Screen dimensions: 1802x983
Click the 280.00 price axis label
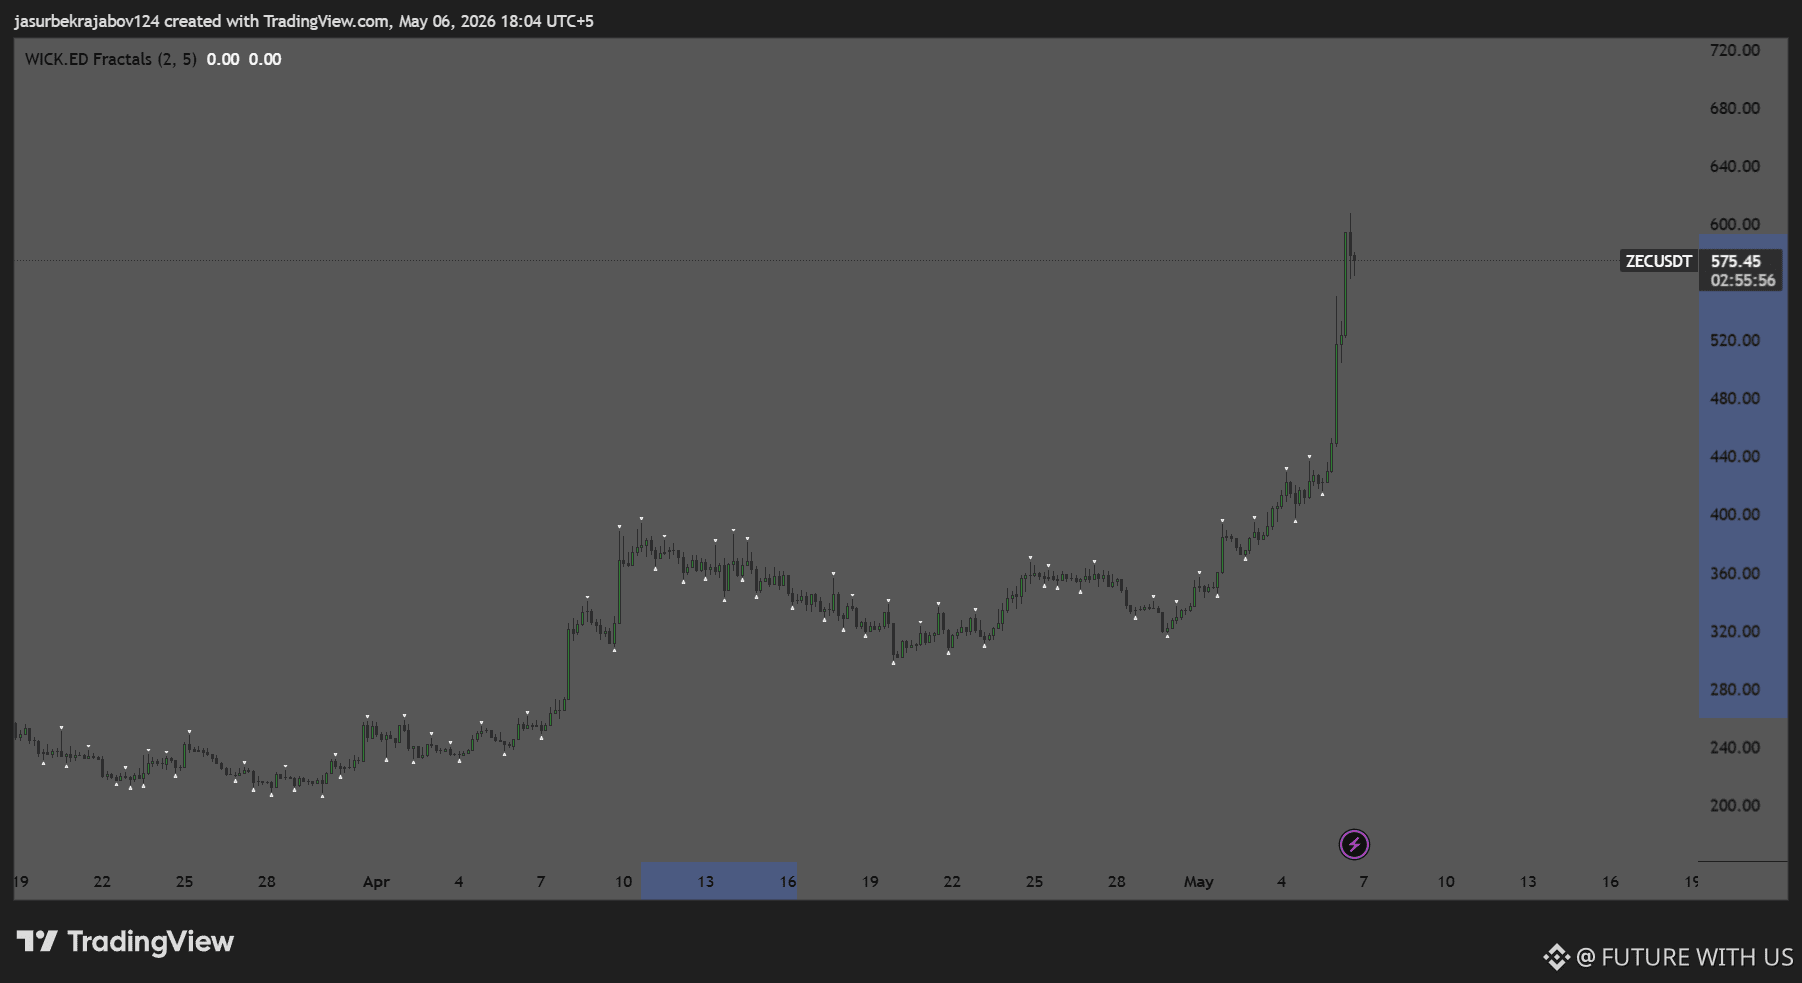click(1735, 689)
